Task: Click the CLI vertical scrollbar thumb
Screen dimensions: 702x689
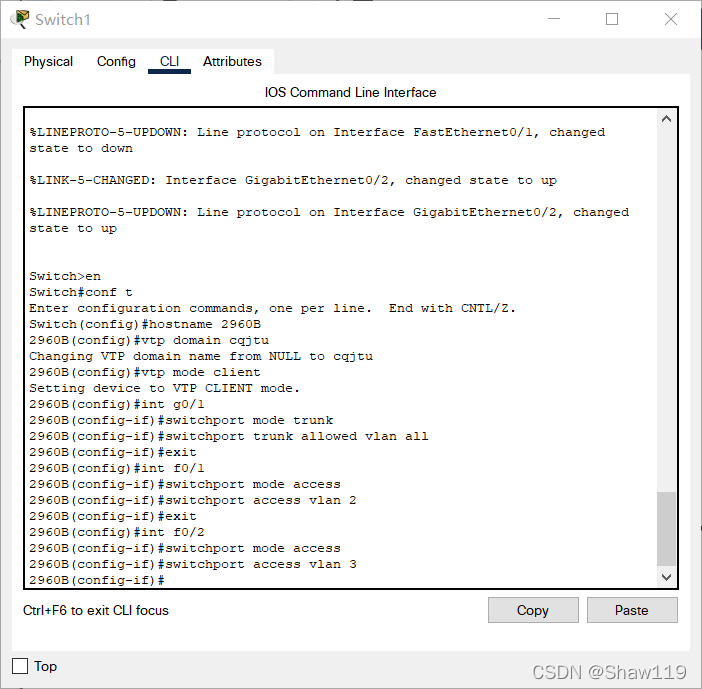Action: (666, 529)
